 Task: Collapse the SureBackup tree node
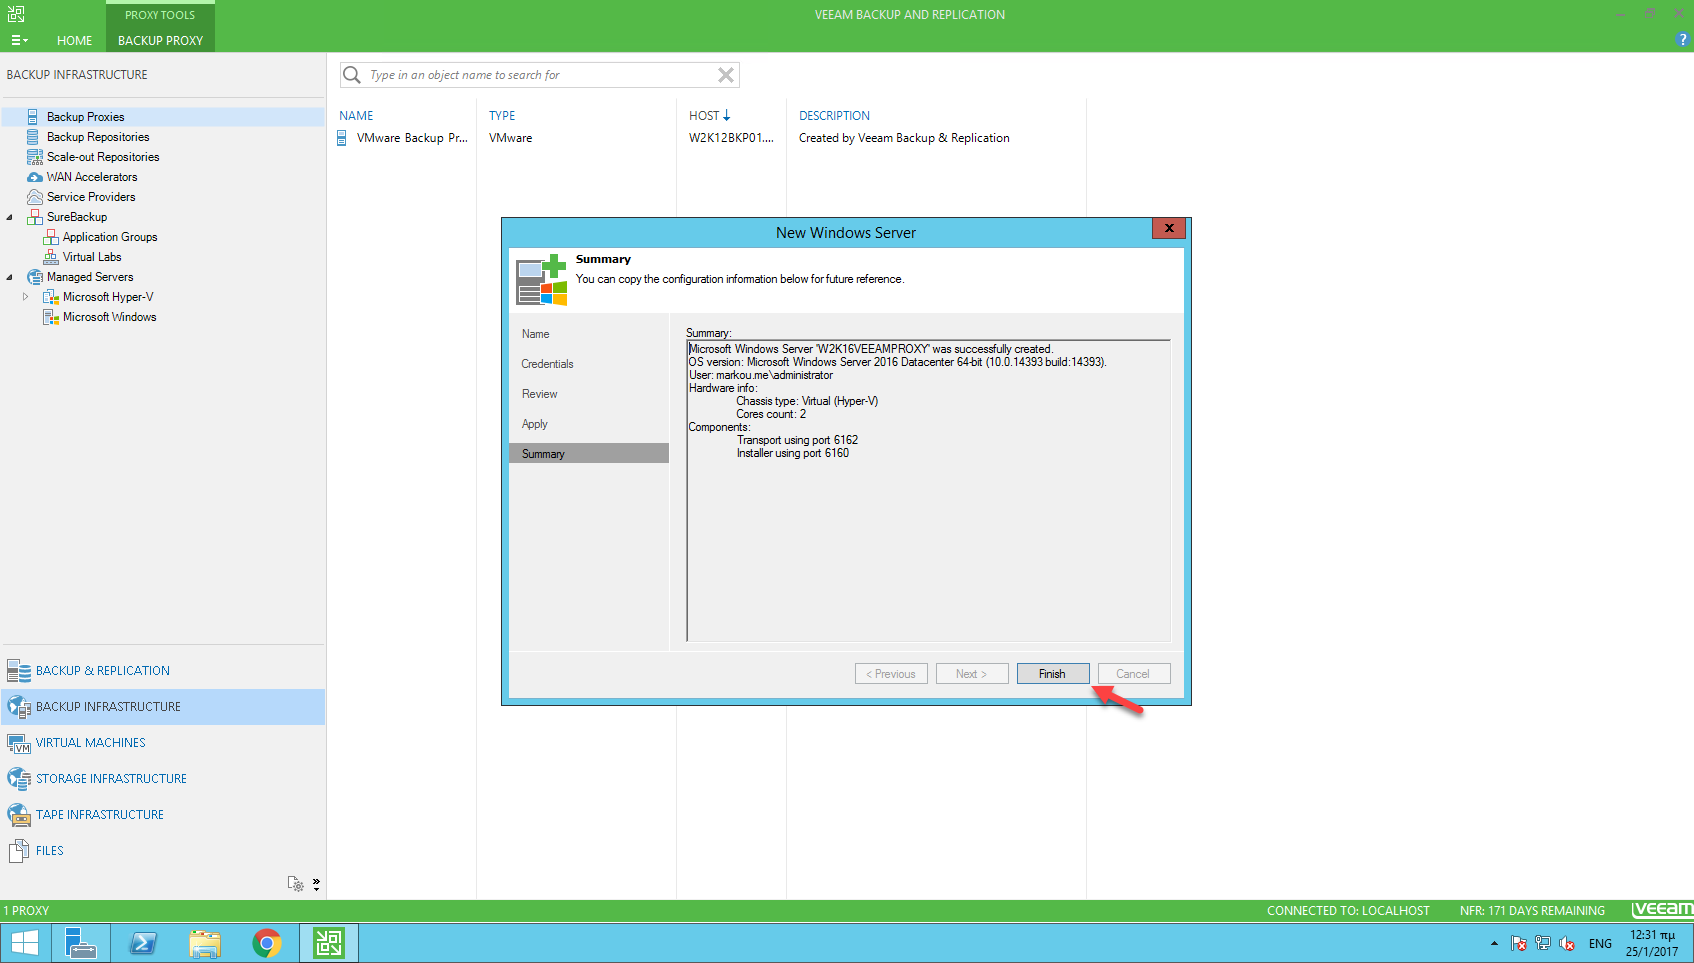[x=10, y=217]
